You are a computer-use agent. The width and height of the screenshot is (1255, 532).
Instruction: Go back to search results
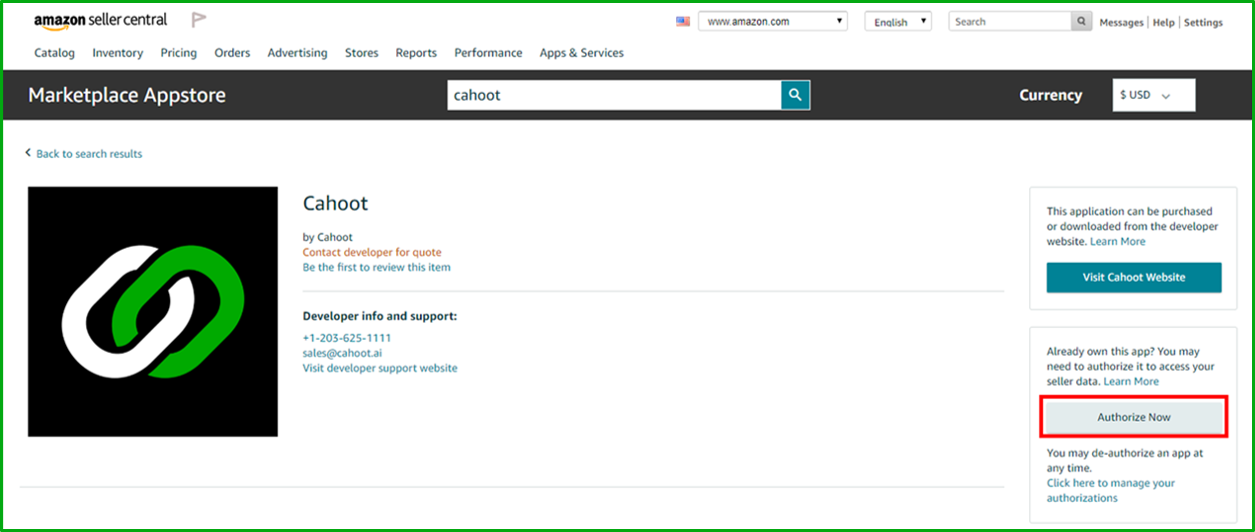coord(89,154)
